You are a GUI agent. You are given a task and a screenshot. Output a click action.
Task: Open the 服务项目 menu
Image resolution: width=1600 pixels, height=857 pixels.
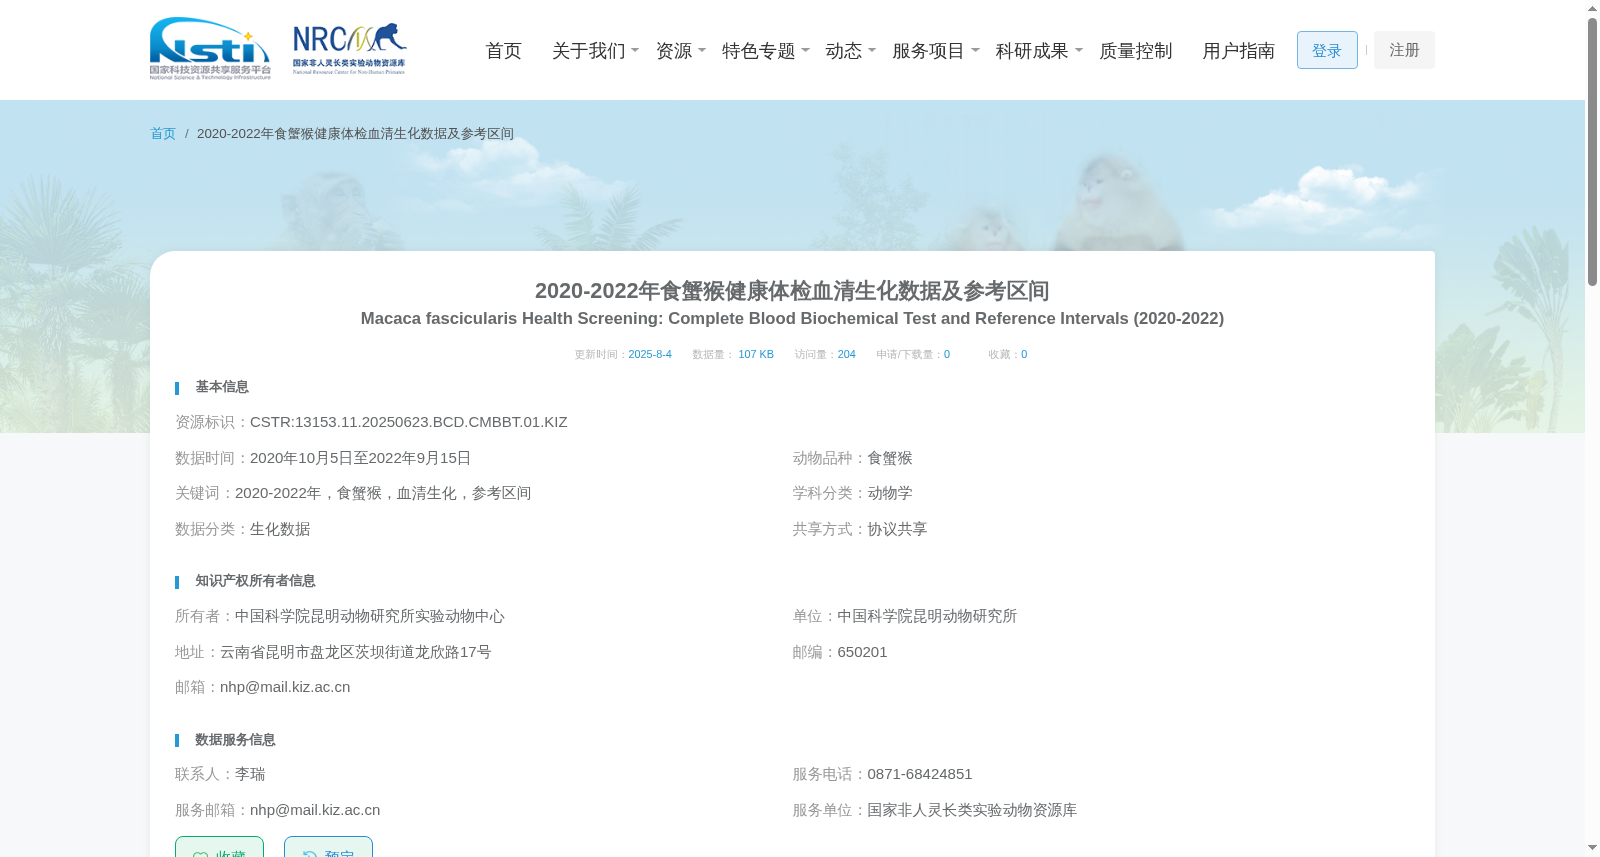(x=928, y=51)
